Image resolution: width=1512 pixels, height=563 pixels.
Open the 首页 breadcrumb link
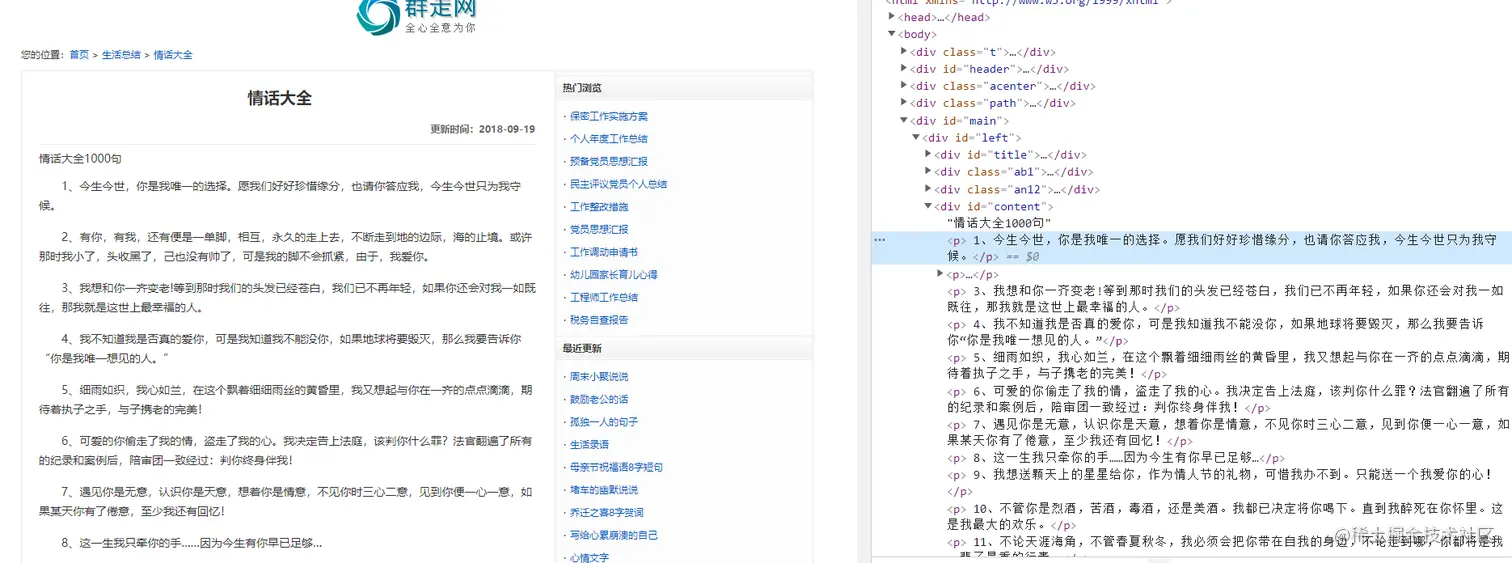tap(79, 55)
